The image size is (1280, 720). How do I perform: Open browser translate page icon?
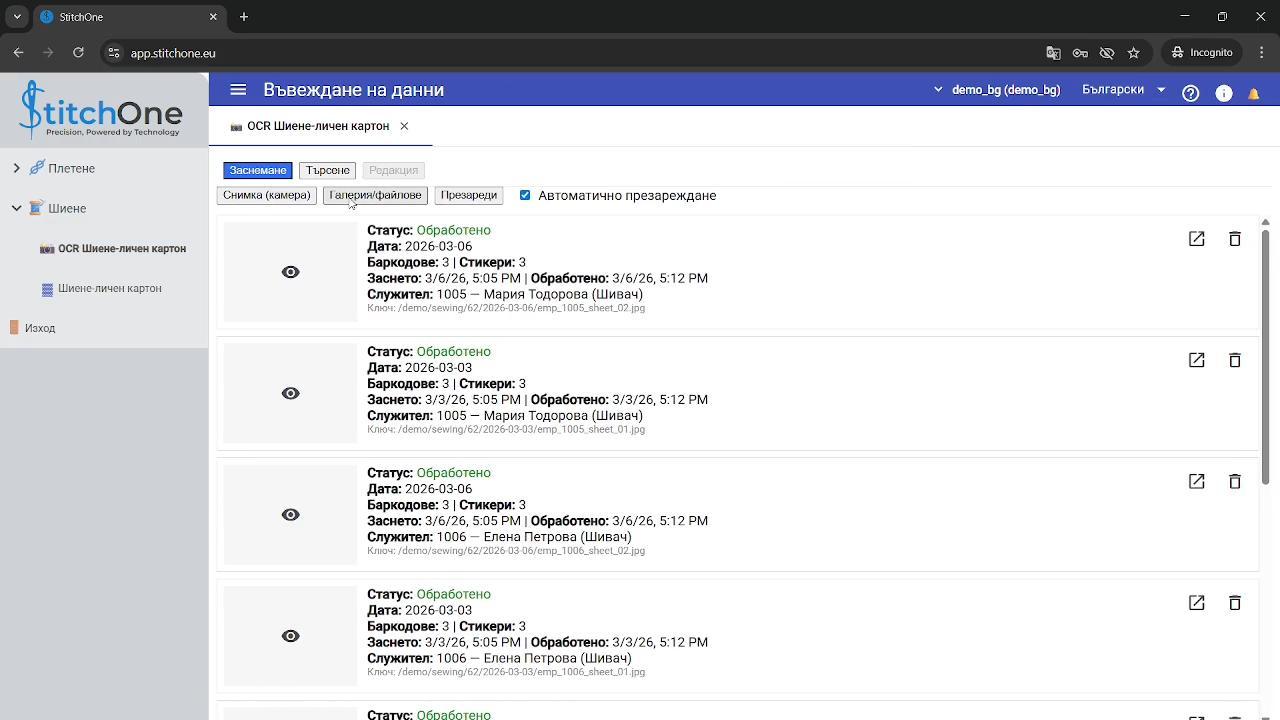(1053, 53)
